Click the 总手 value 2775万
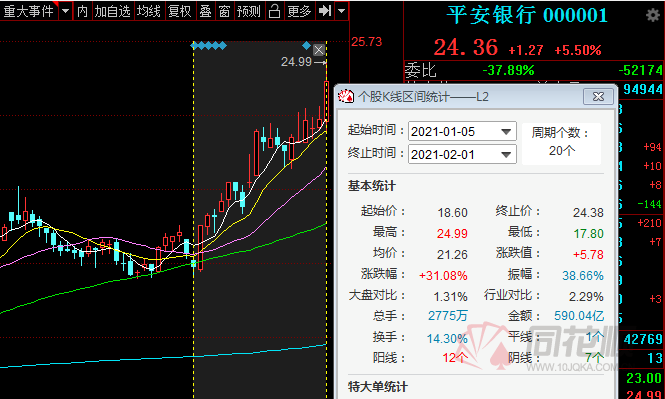Image resolution: width=665 pixels, height=399 pixels. (448, 315)
